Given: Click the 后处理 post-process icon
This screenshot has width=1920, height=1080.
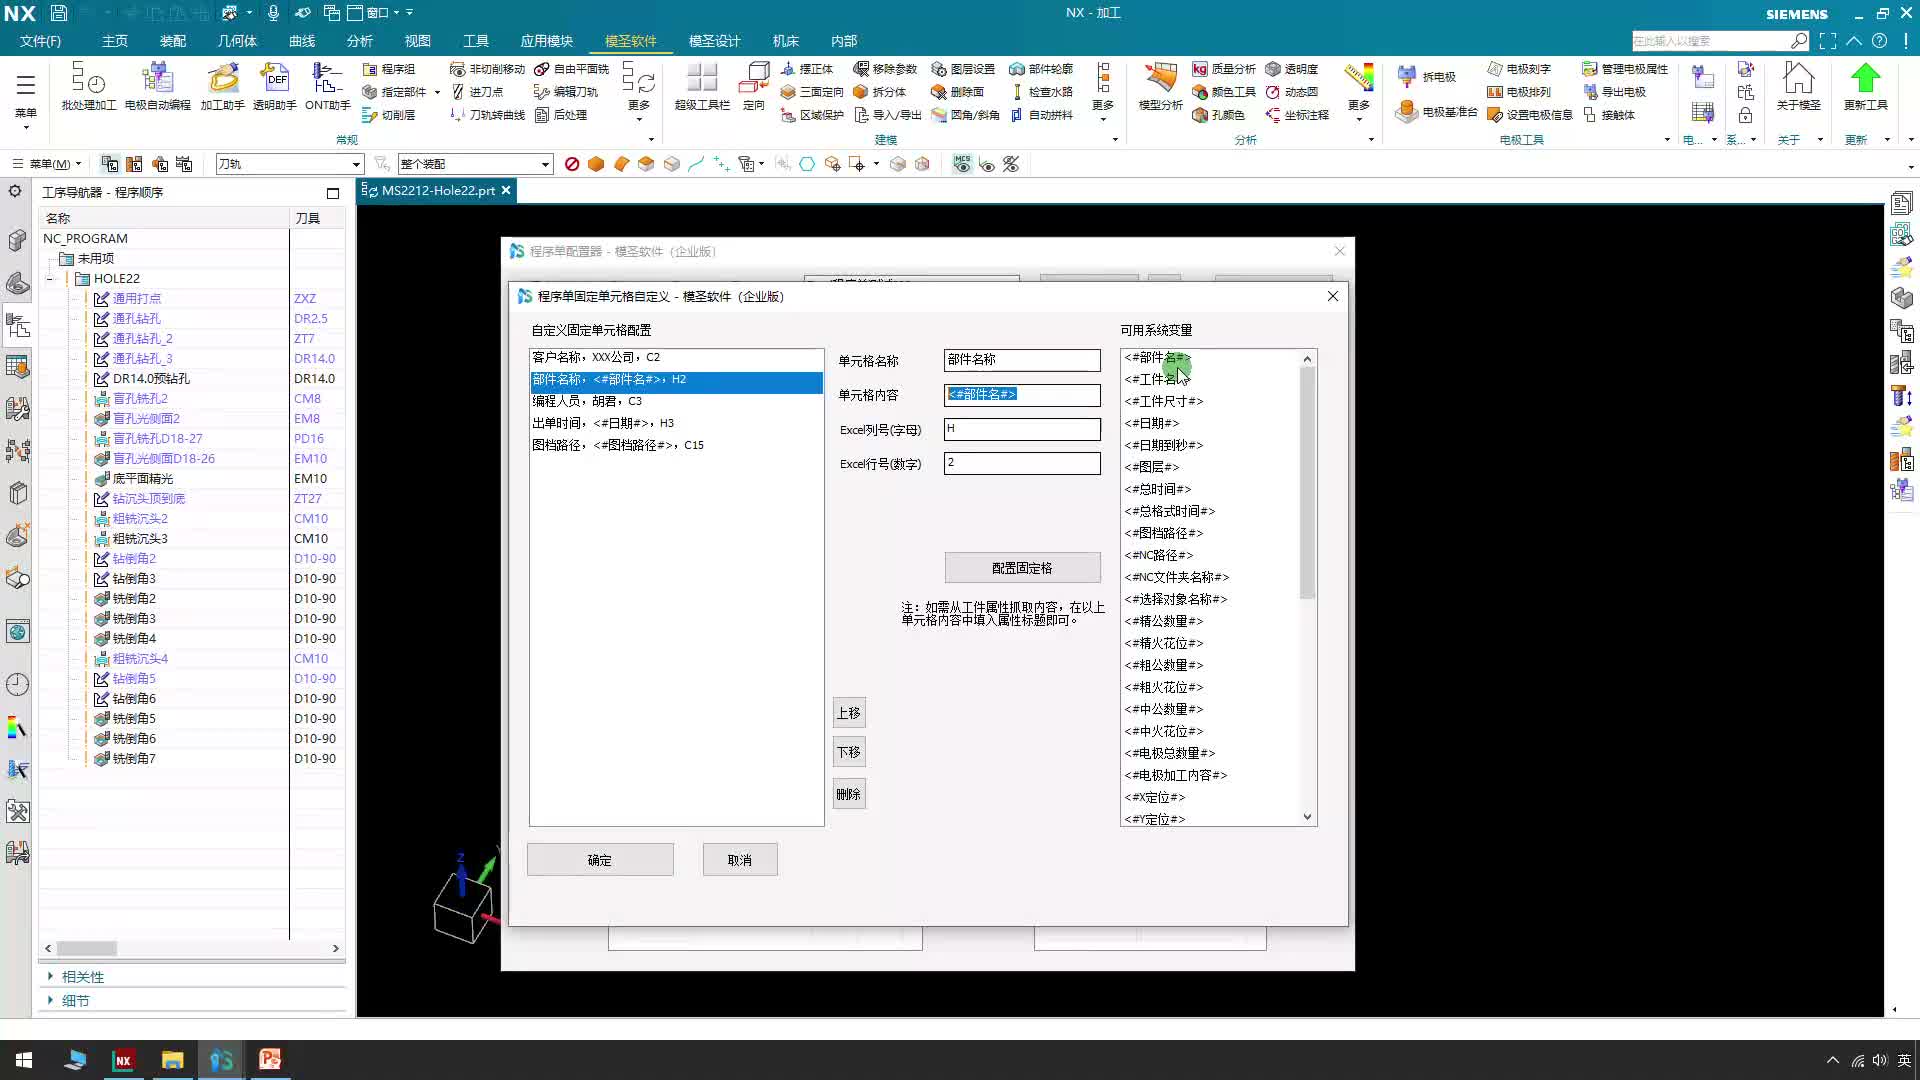Looking at the screenshot, I should click(x=542, y=115).
